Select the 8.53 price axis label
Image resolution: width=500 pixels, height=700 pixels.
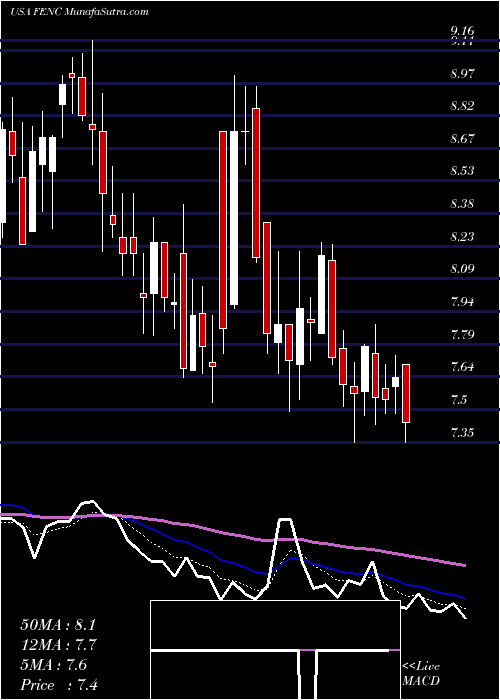tap(462, 171)
